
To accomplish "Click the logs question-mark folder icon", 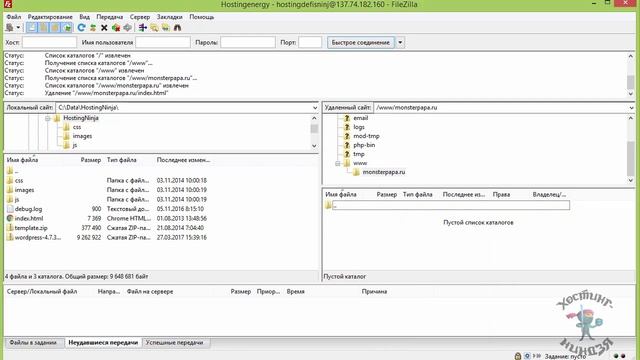I will 347,127.
